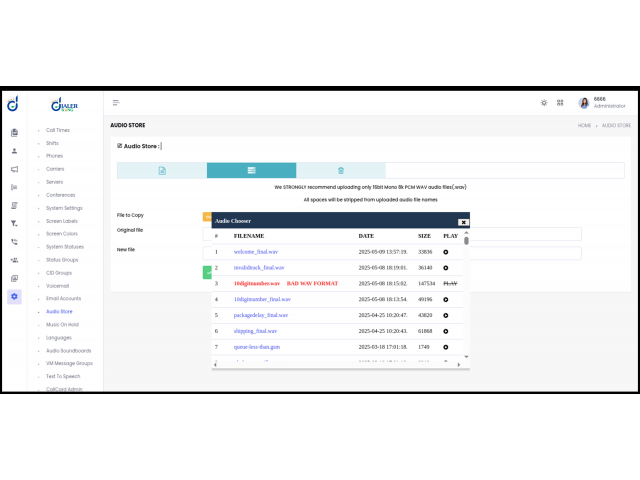Play the shipping_final.wav audio file
Image resolution: width=640 pixels, height=480 pixels.
[x=446, y=330]
